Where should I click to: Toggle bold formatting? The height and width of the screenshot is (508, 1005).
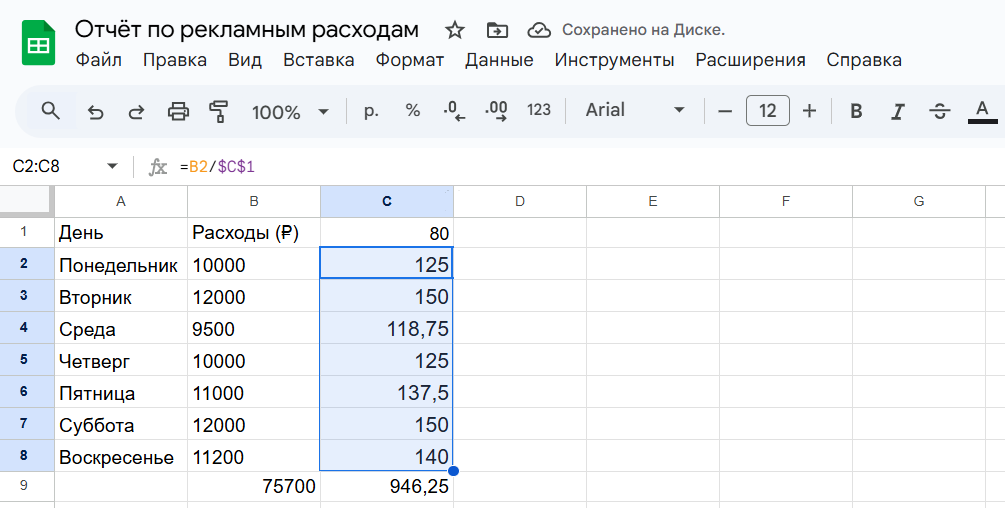(856, 111)
